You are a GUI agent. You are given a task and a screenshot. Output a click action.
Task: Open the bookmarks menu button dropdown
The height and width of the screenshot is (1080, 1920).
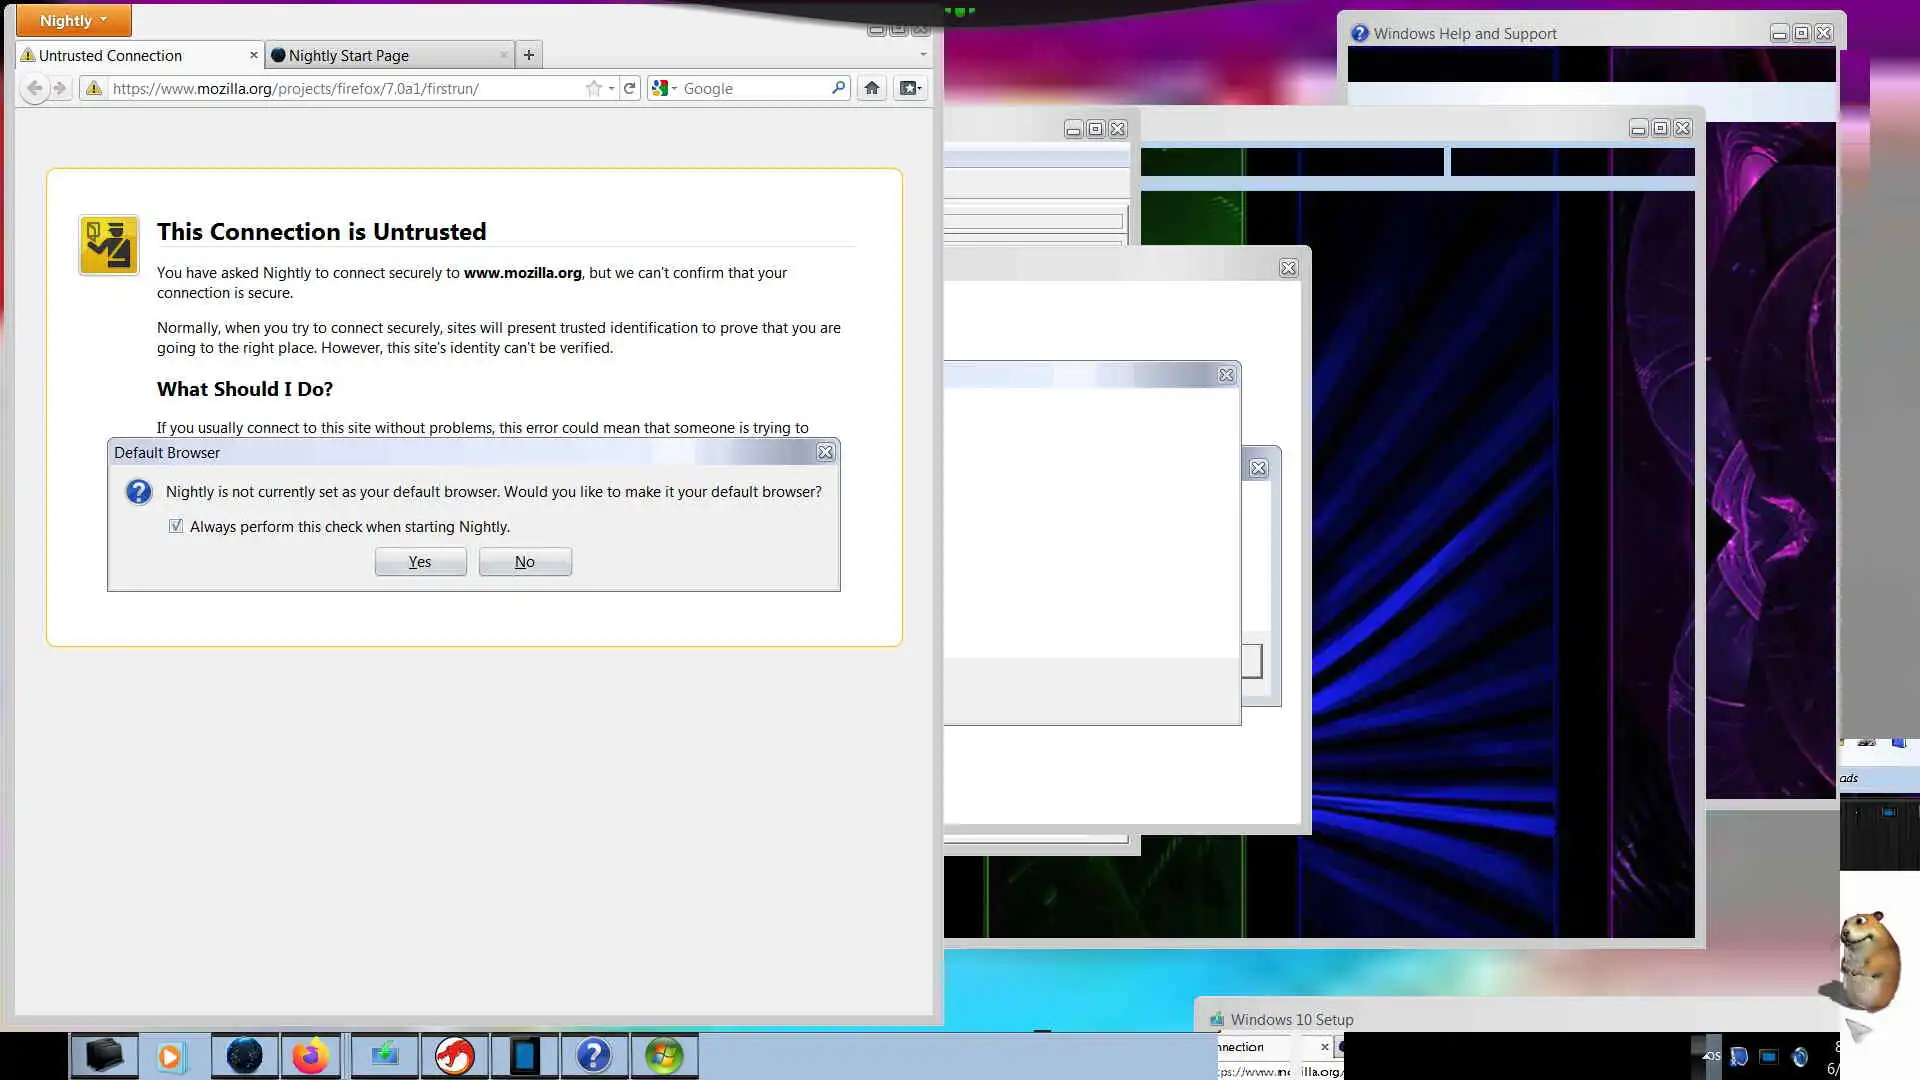coord(910,88)
